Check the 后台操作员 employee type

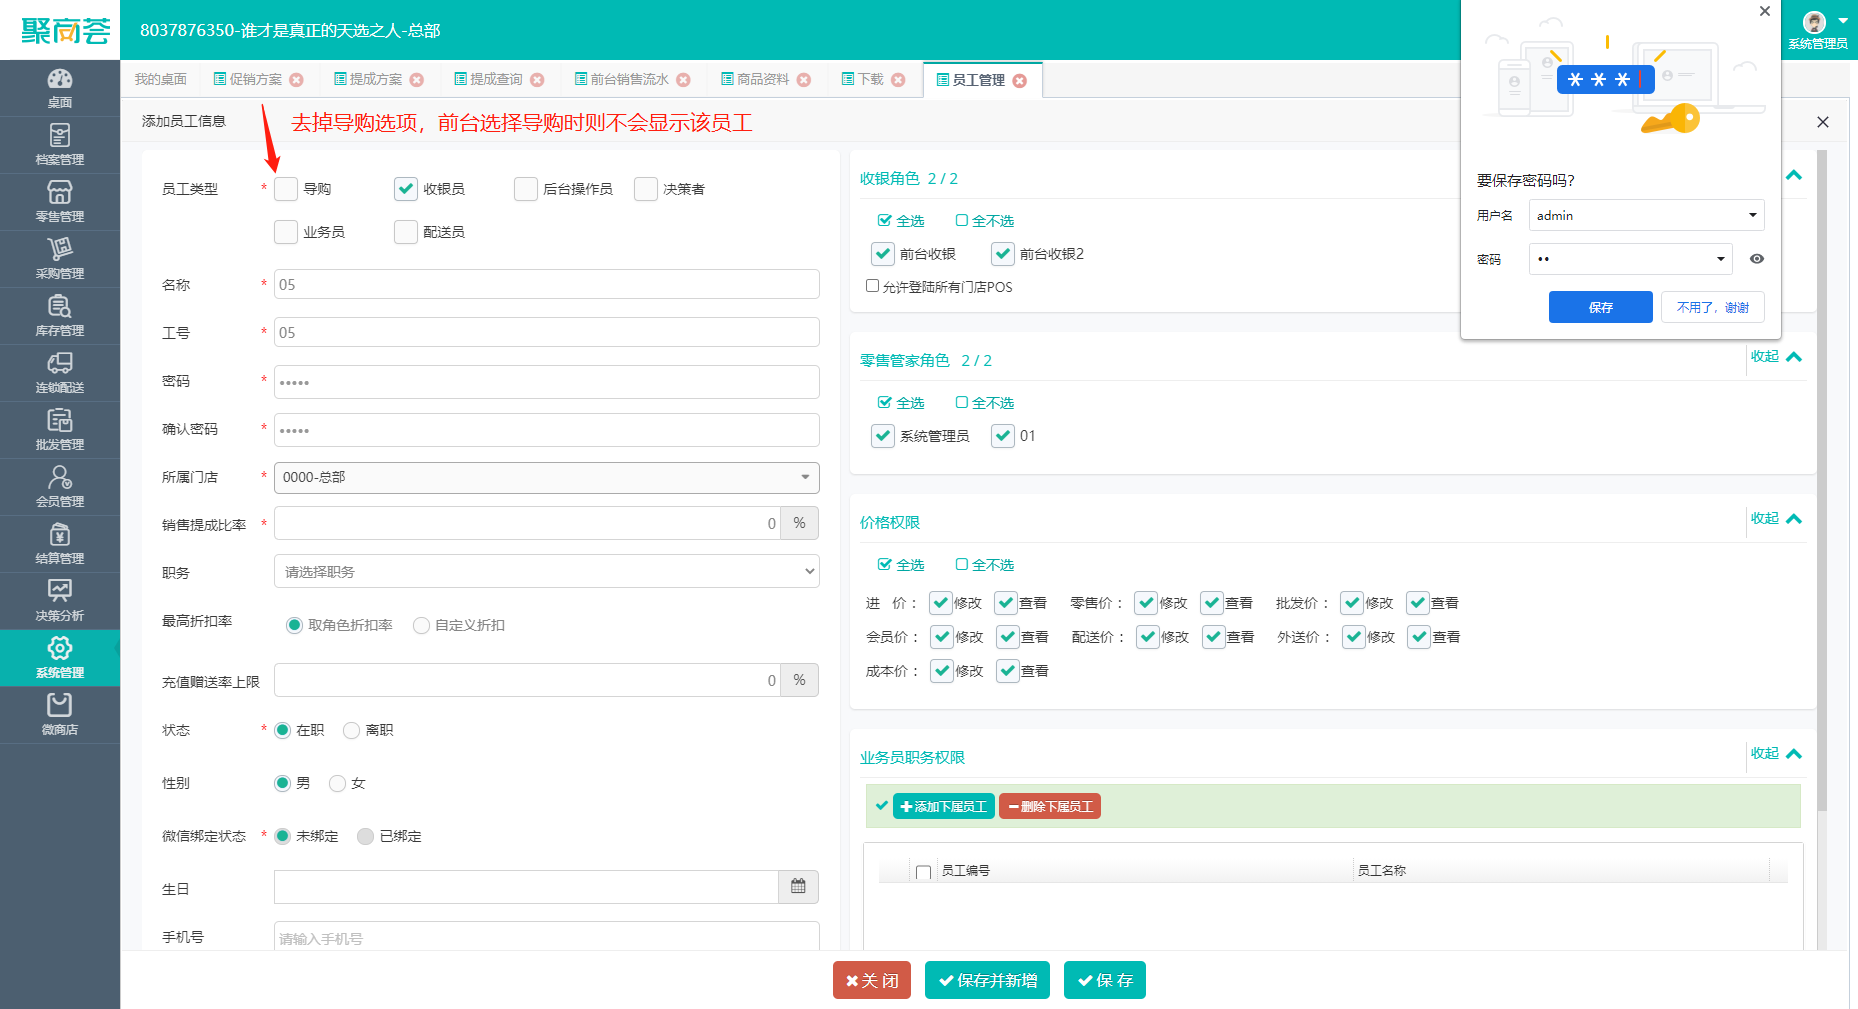pos(526,189)
